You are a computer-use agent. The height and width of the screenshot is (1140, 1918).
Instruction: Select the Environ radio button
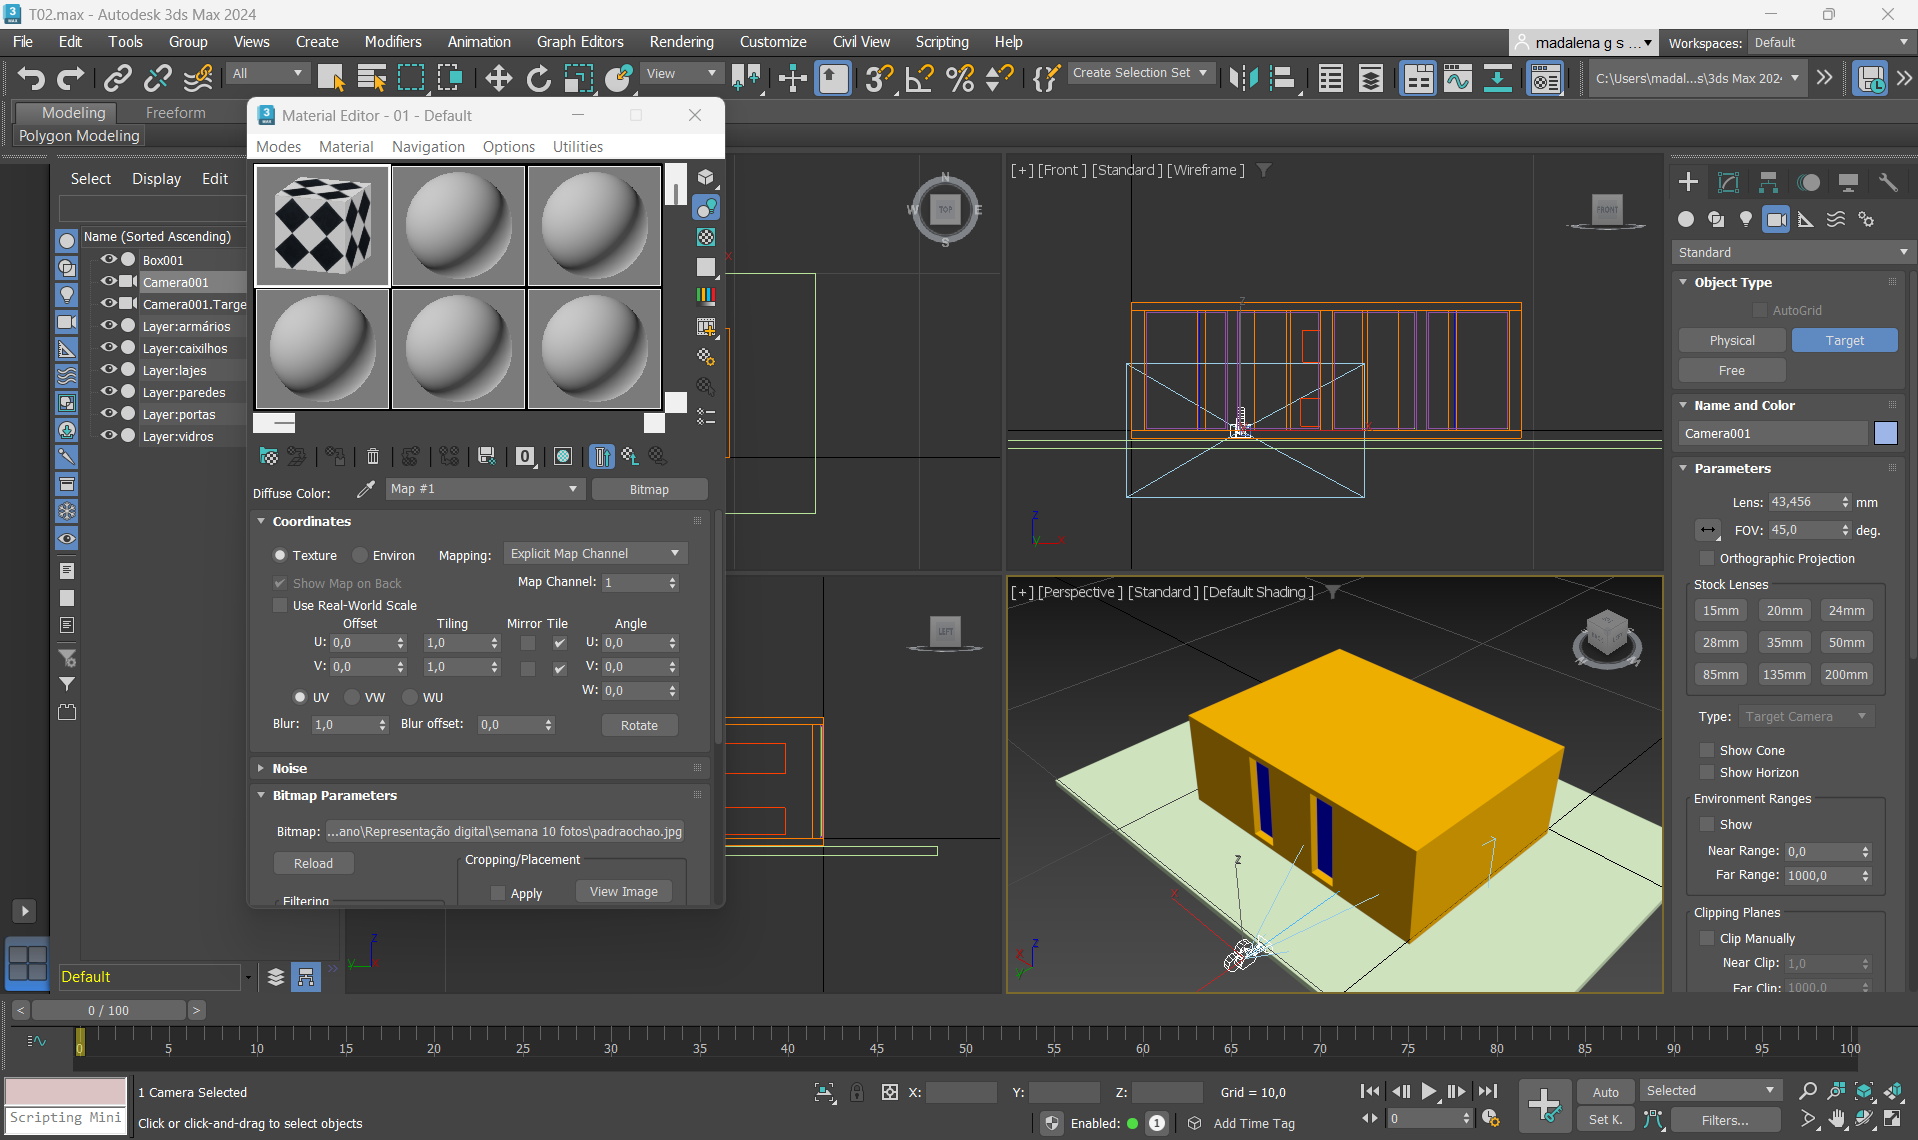361,555
